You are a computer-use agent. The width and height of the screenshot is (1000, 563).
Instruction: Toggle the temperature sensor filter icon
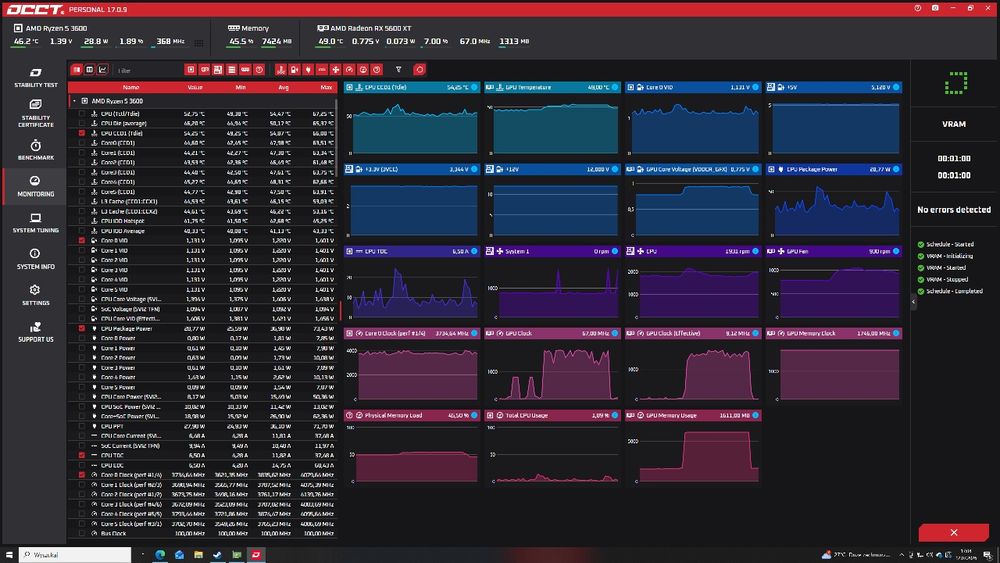281,69
